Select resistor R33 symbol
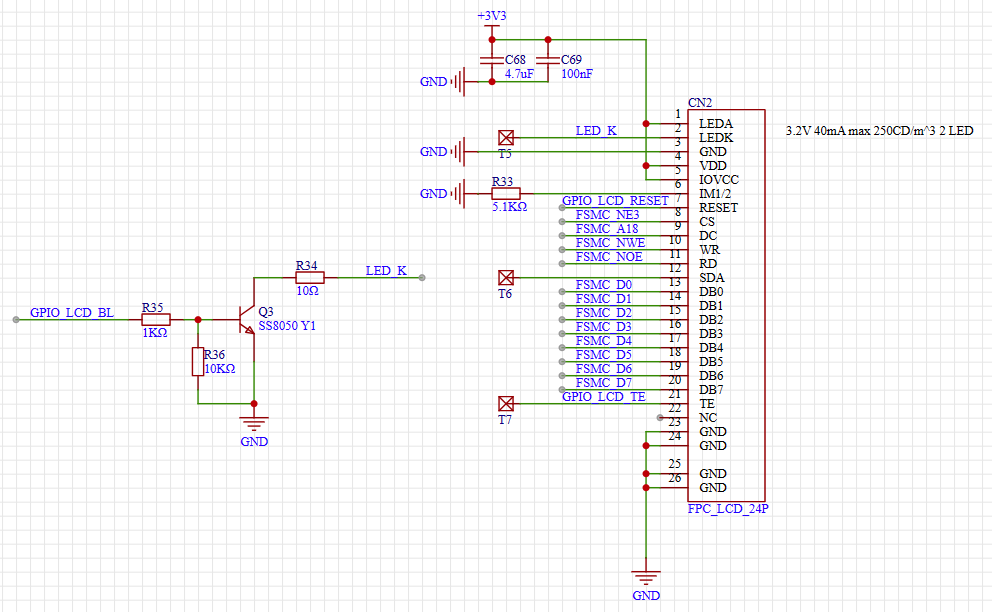 pos(506,194)
